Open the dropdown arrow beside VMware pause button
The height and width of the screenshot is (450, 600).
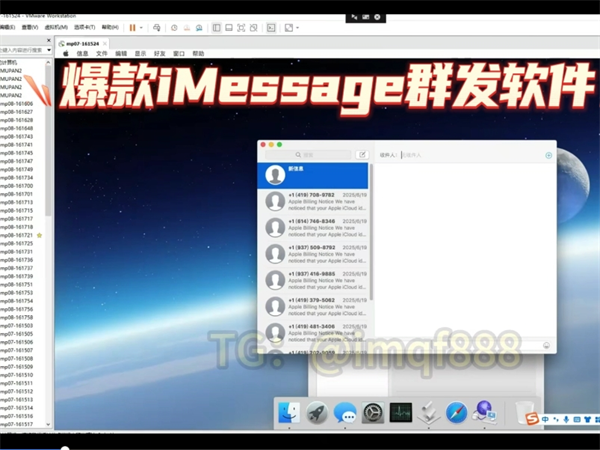click(141, 28)
